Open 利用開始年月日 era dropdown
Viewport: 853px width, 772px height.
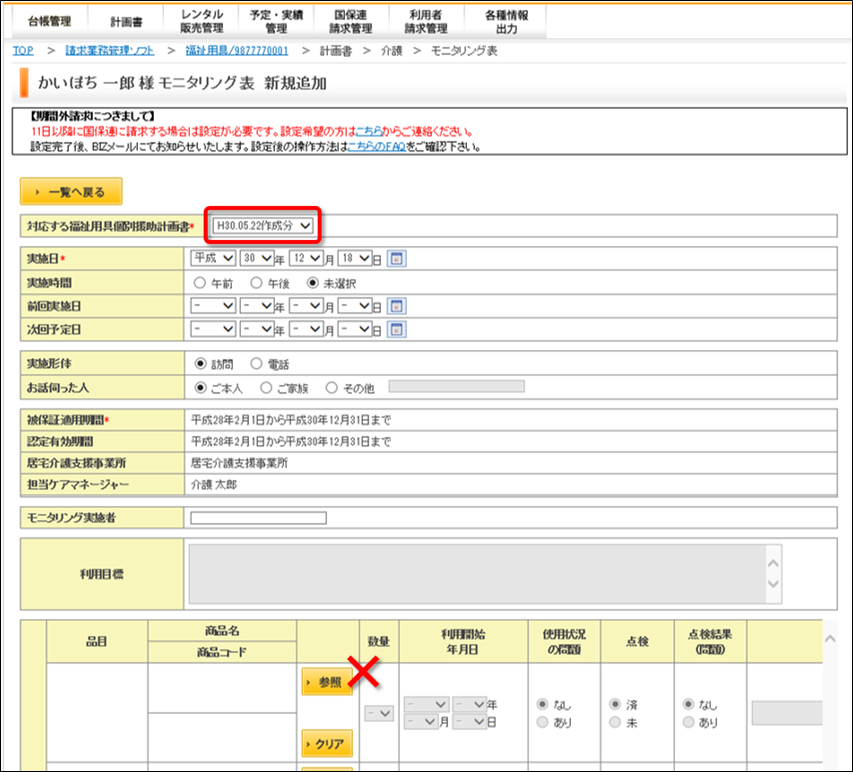[x=426, y=704]
